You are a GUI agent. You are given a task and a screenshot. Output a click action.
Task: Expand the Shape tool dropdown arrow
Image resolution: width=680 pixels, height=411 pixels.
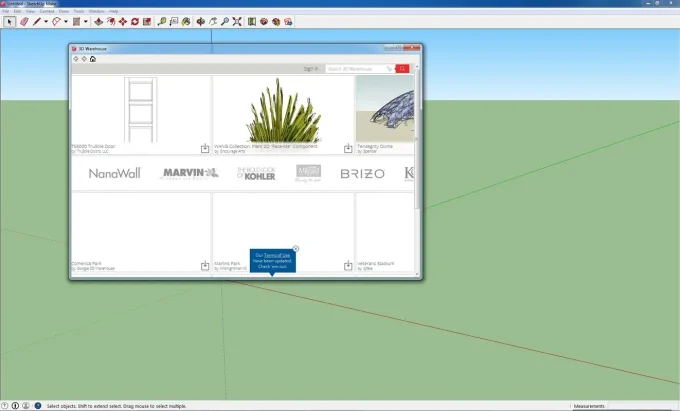pyautogui.click(x=87, y=21)
